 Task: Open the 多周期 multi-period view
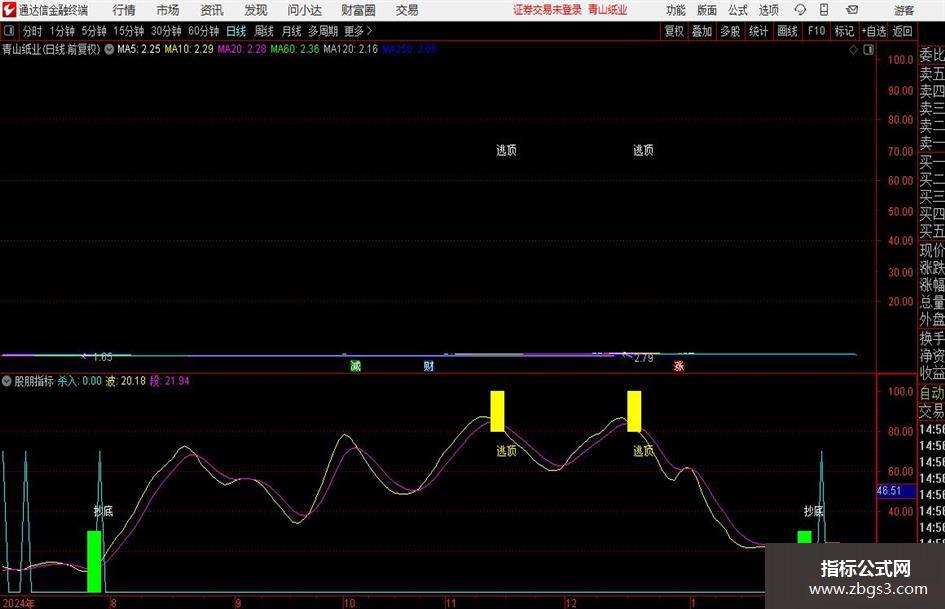(x=323, y=31)
